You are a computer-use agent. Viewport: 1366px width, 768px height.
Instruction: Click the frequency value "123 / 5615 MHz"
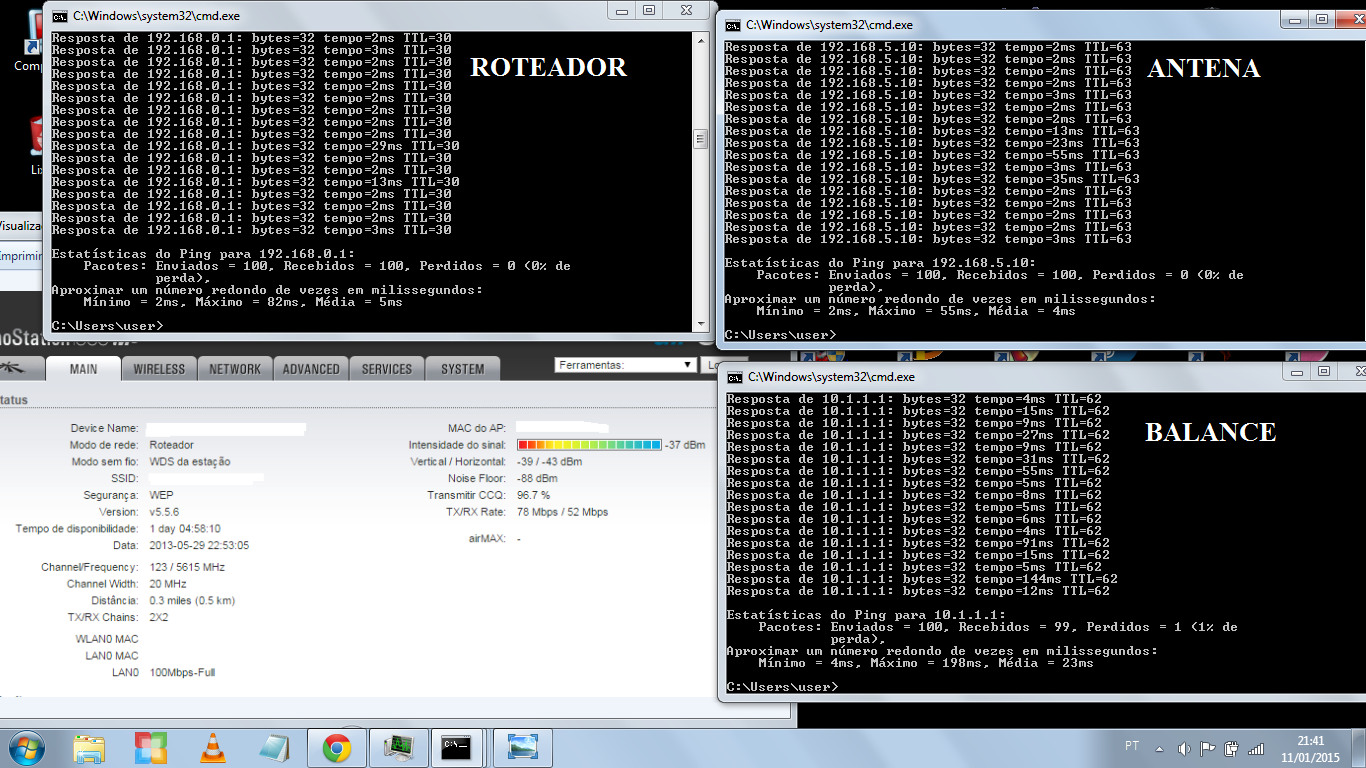pos(187,567)
